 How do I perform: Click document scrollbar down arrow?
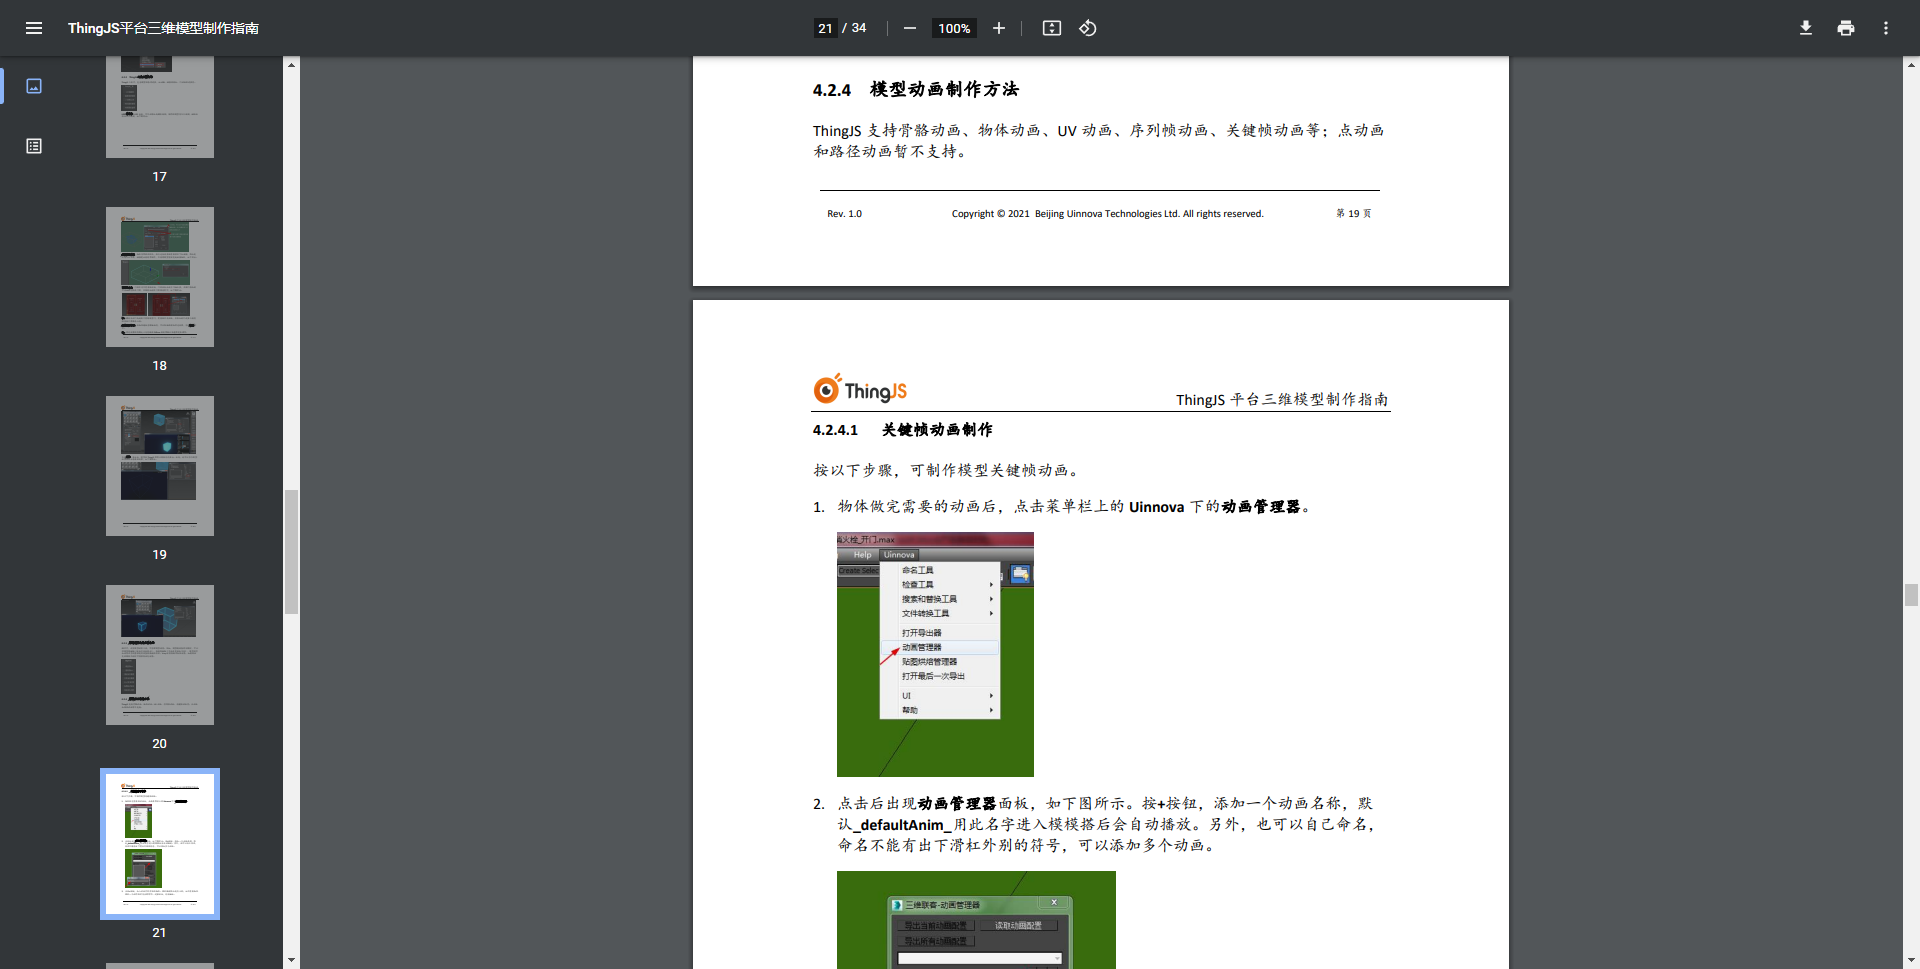click(1911, 960)
